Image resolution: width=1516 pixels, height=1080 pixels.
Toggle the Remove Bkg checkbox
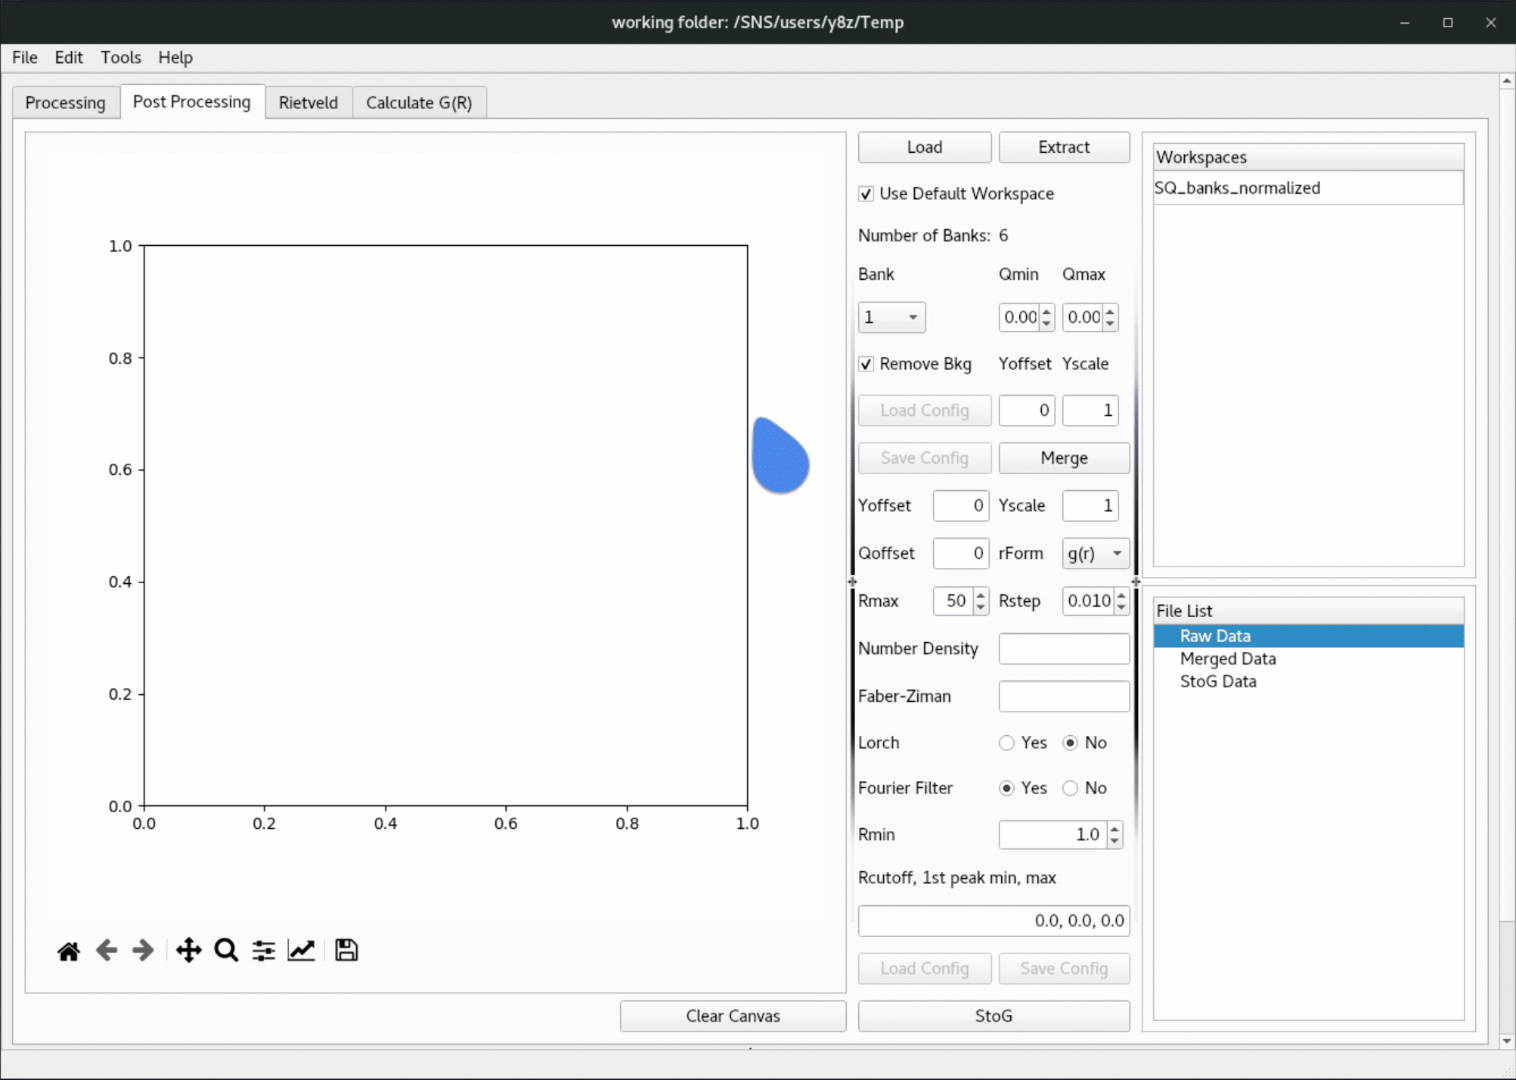pyautogui.click(x=866, y=364)
